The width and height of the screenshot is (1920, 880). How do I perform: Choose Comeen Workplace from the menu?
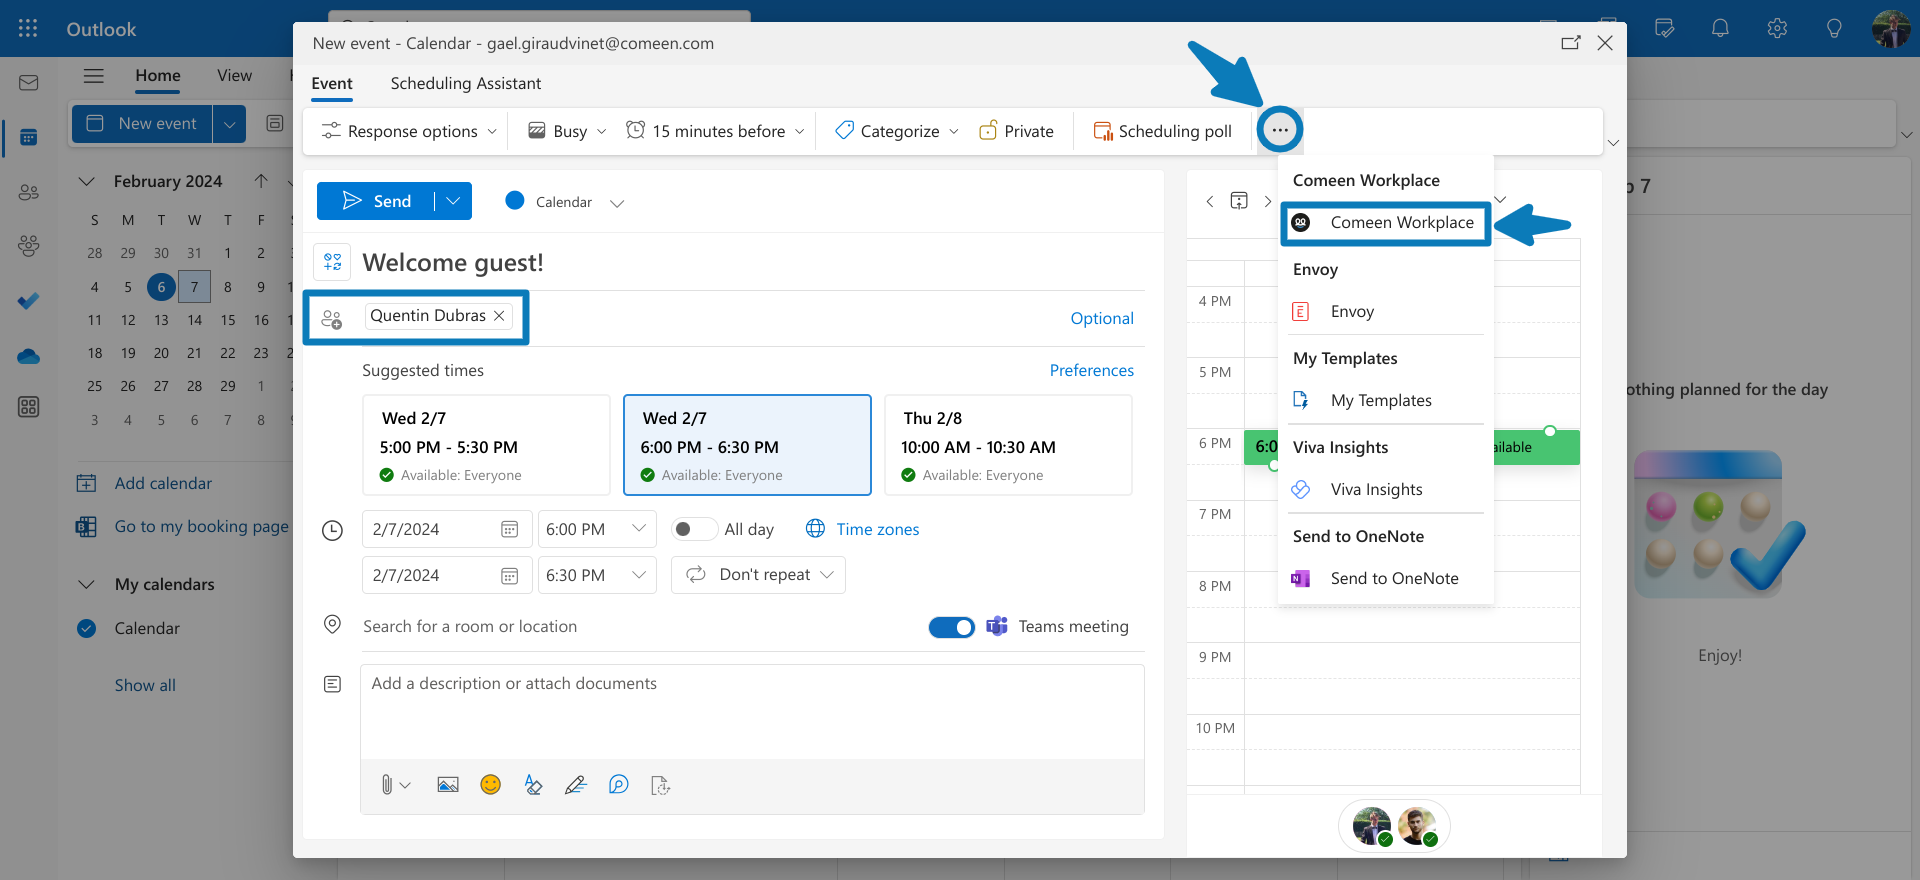click(1386, 223)
